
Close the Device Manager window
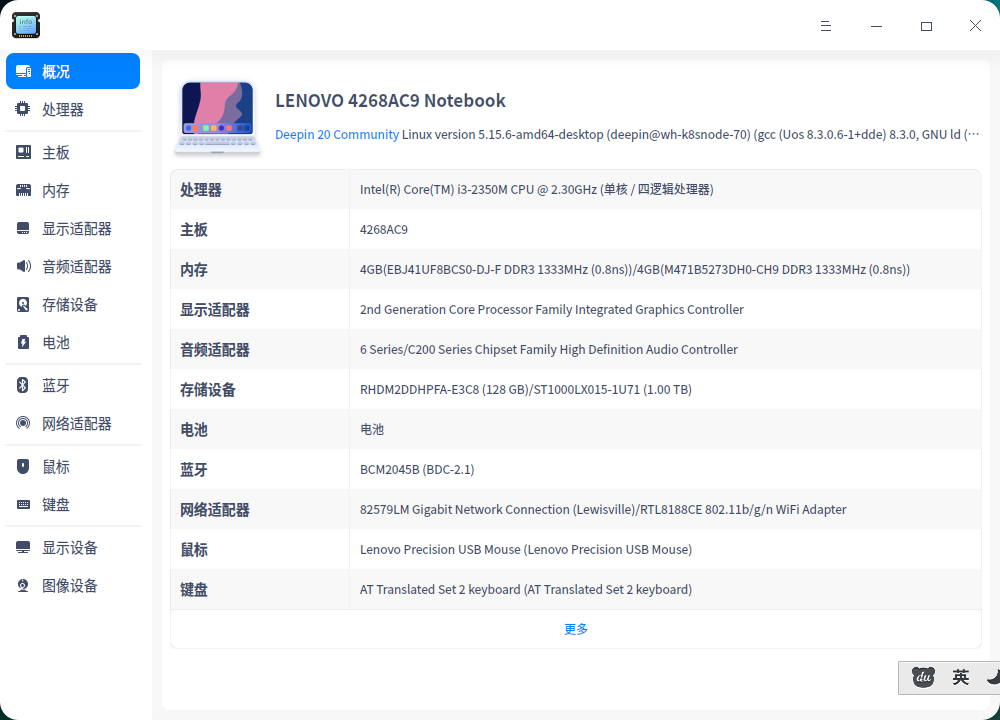(975, 26)
